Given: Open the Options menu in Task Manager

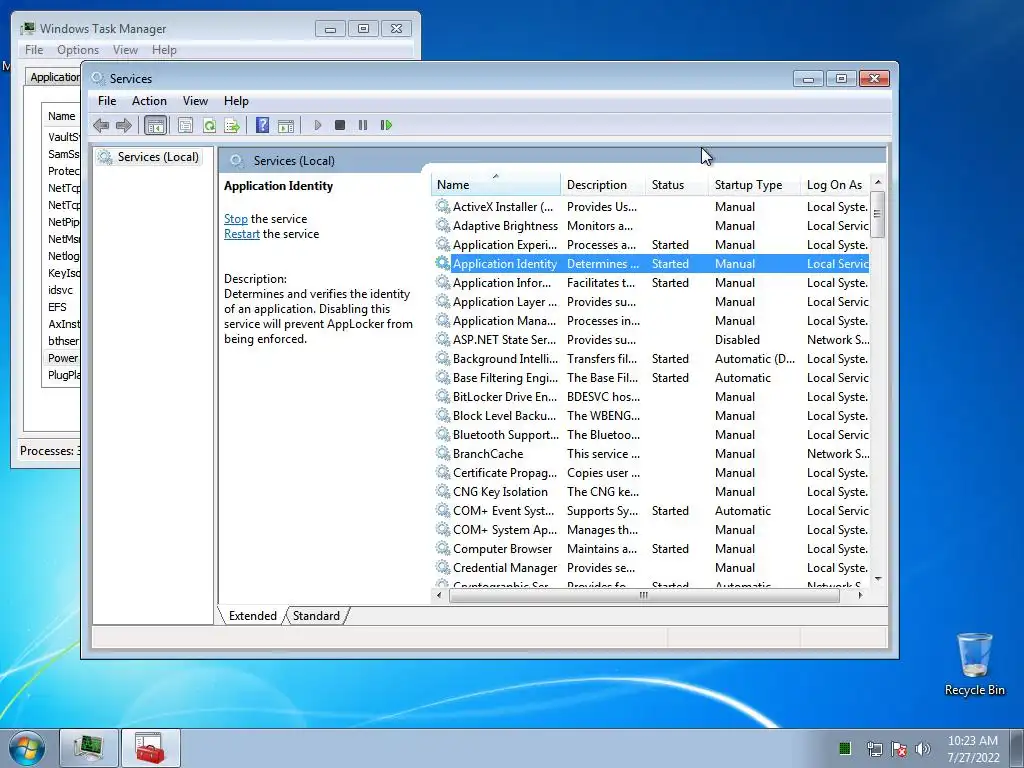Looking at the screenshot, I should point(78,50).
